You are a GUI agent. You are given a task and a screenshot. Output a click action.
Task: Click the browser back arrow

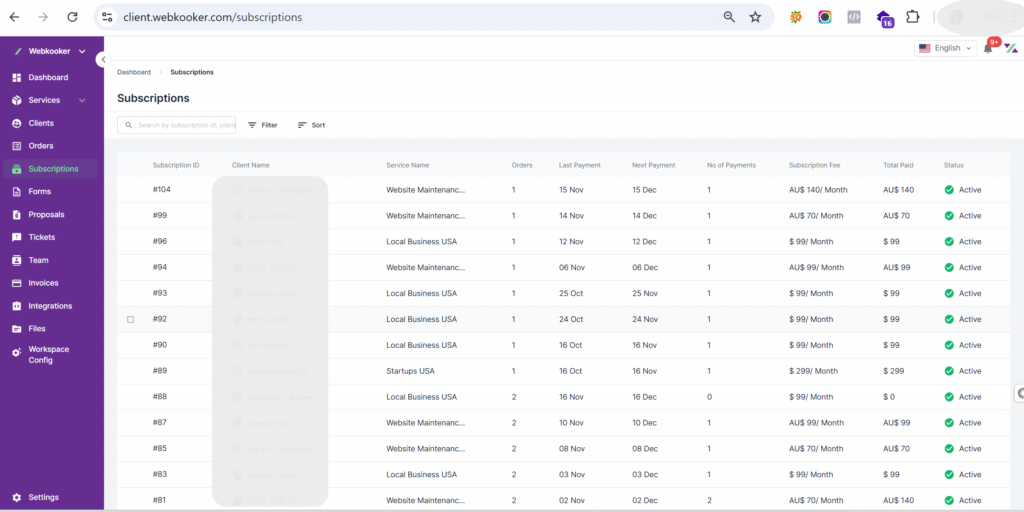click(14, 17)
